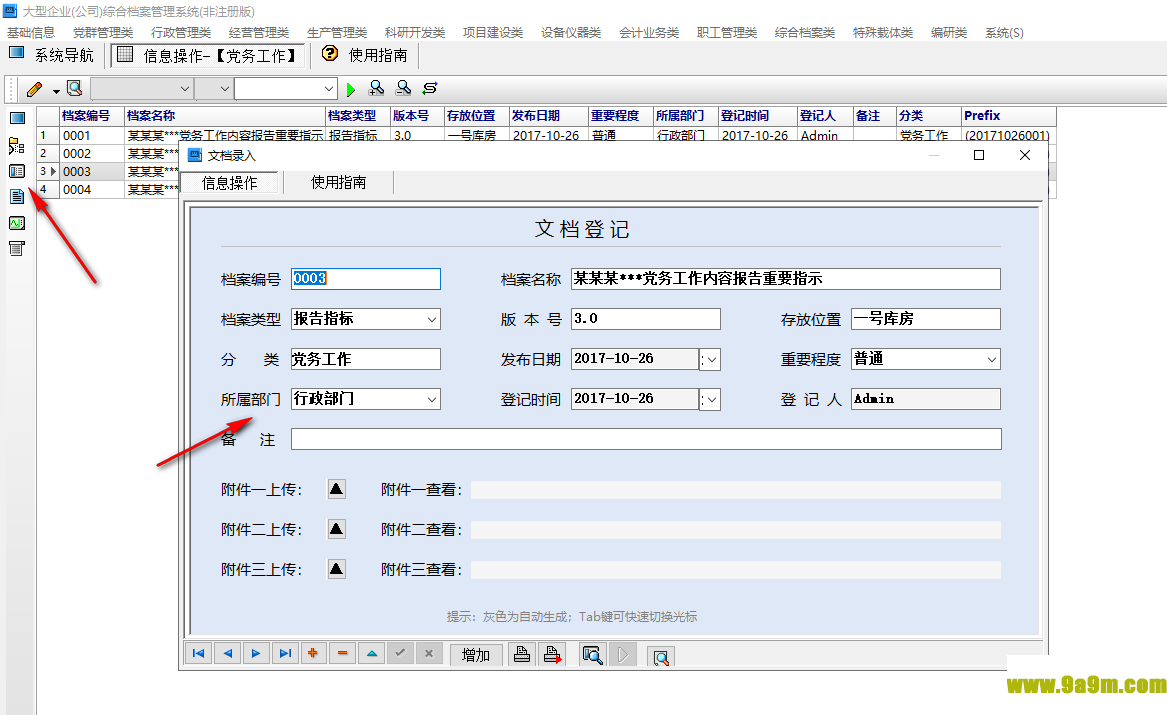This screenshot has height=715, width=1167.
Task: Open the 发布日期 date picker arrow
Action: coord(712,359)
